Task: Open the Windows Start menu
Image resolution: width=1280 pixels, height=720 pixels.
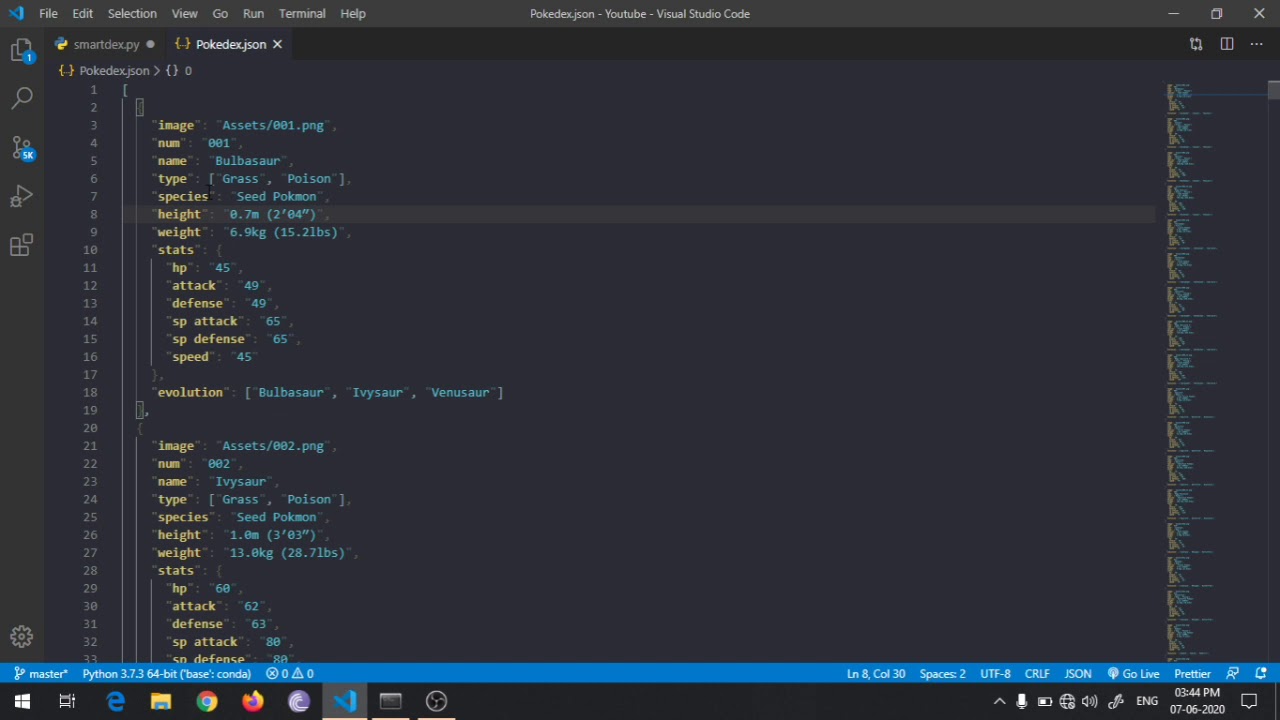Action: (22, 701)
